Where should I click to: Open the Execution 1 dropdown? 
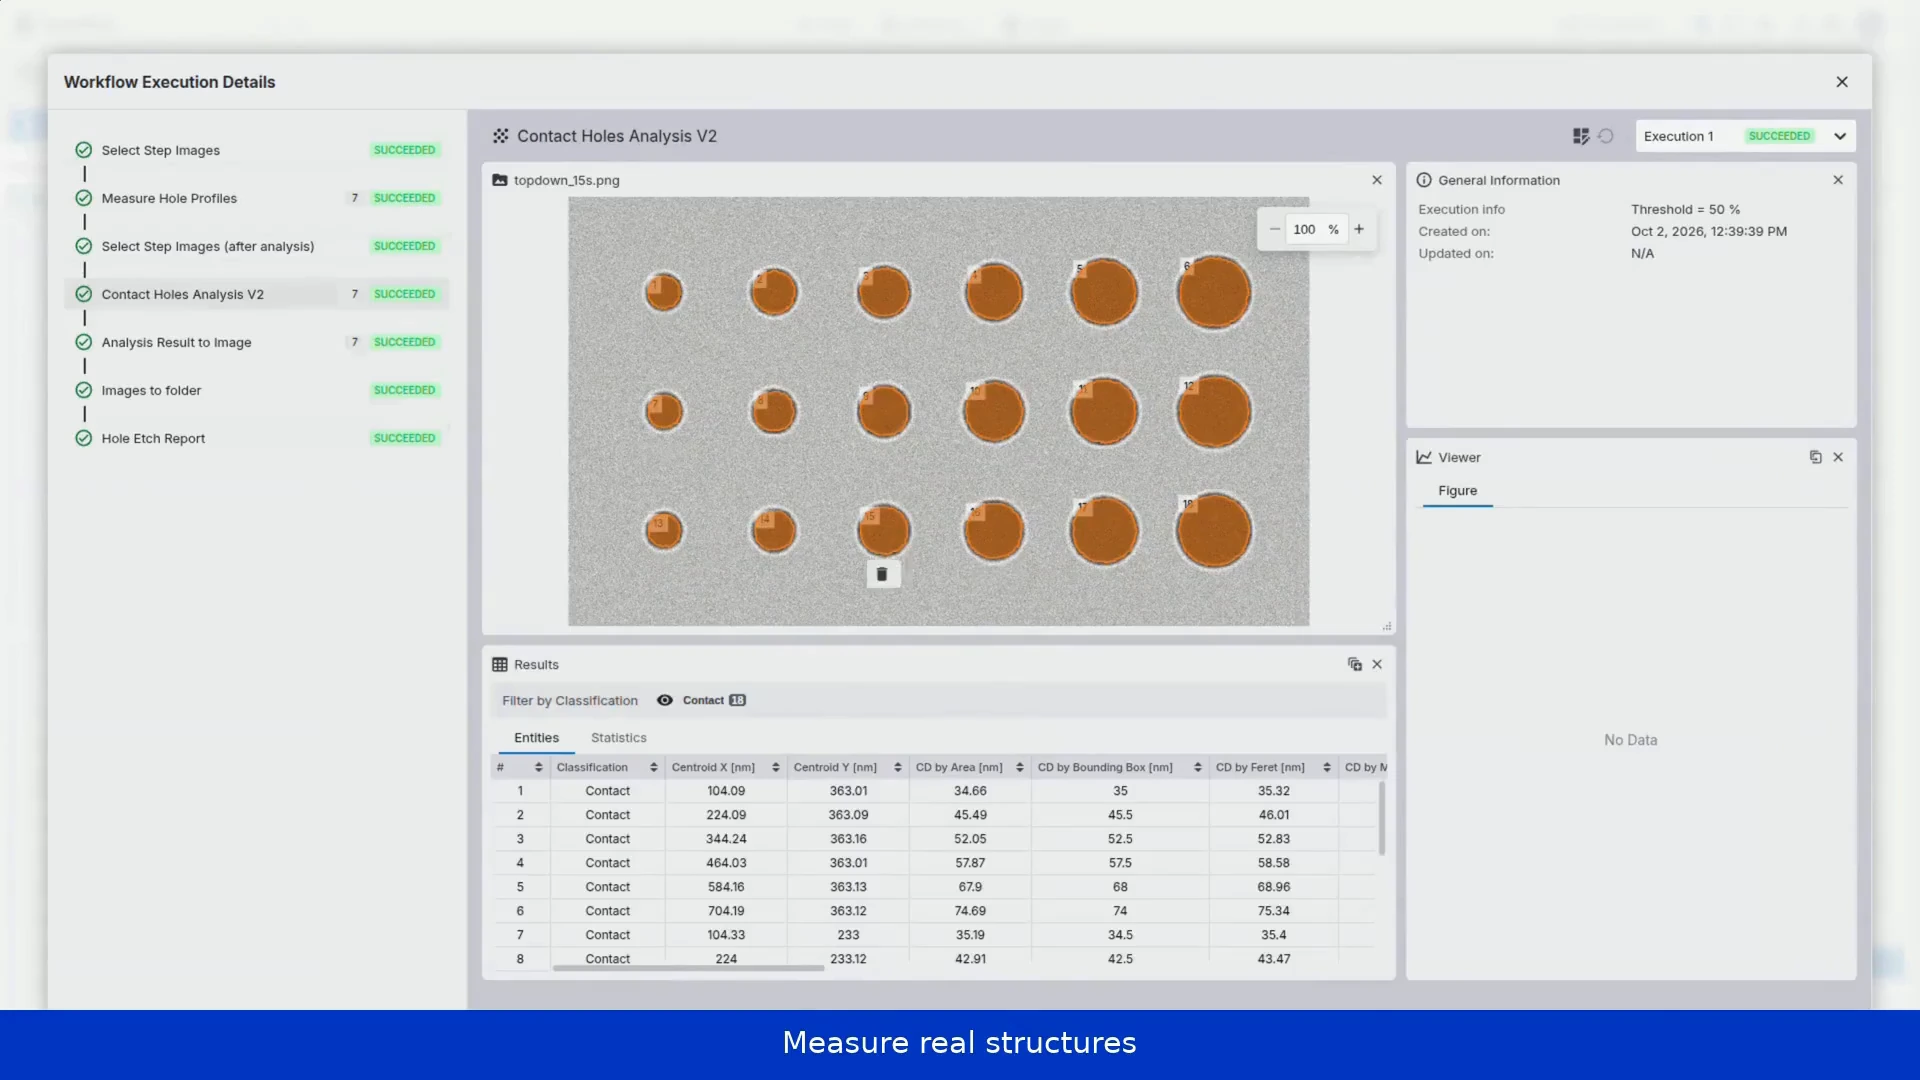tap(1745, 136)
